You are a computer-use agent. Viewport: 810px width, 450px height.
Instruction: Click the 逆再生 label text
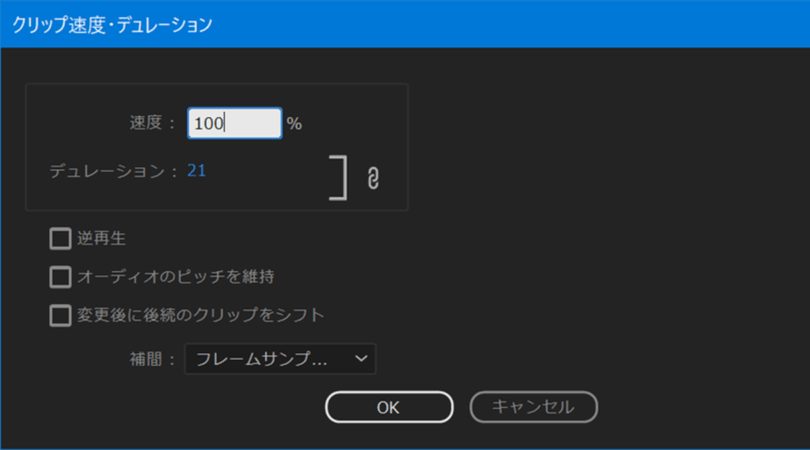pos(101,239)
